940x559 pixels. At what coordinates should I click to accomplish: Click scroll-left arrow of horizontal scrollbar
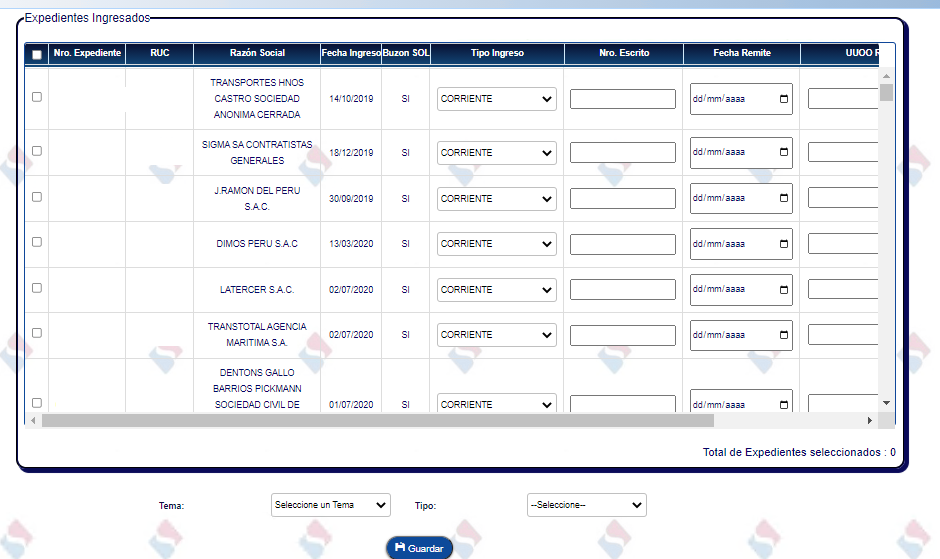pos(33,420)
